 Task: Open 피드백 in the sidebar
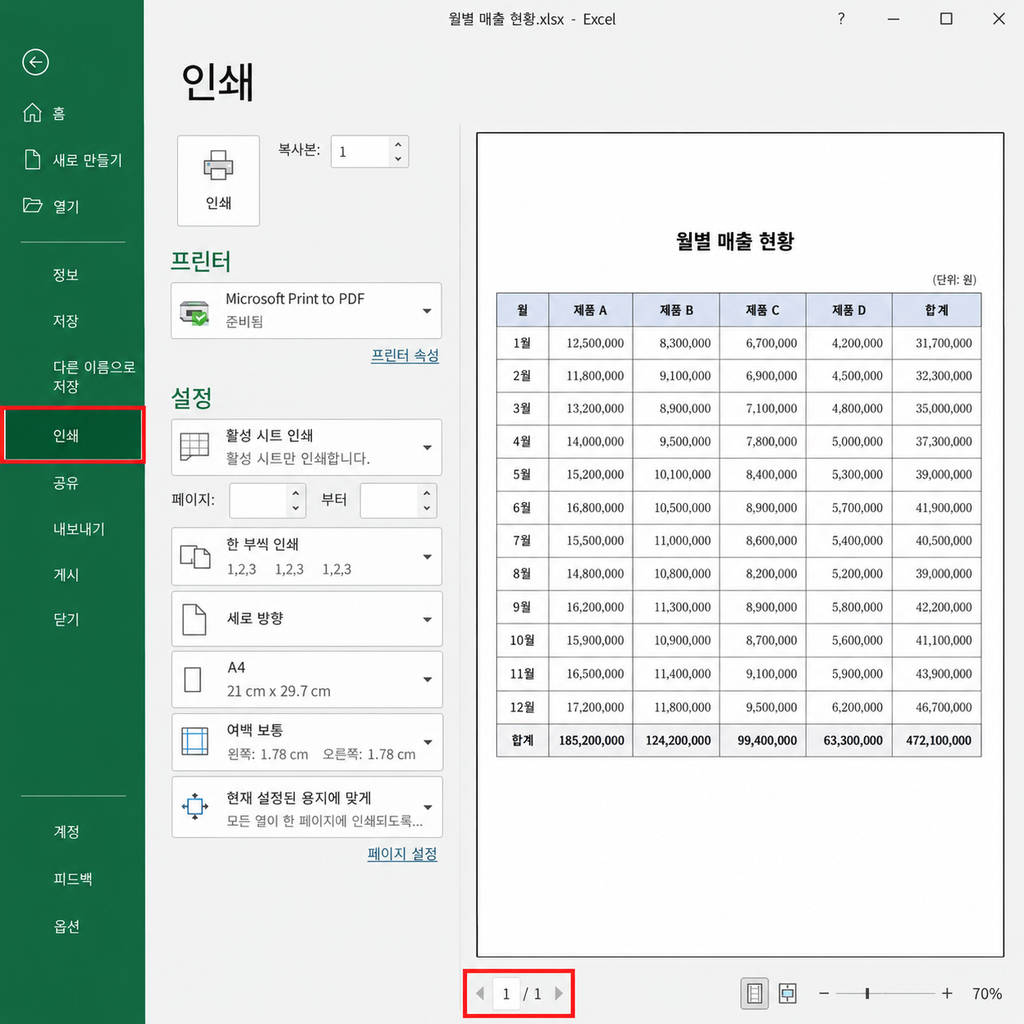coord(72,878)
